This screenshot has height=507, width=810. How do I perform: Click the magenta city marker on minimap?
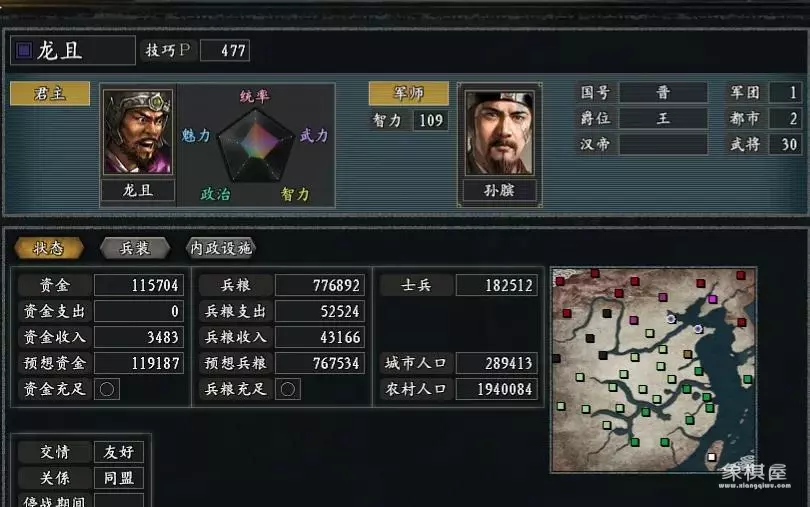coord(712,299)
